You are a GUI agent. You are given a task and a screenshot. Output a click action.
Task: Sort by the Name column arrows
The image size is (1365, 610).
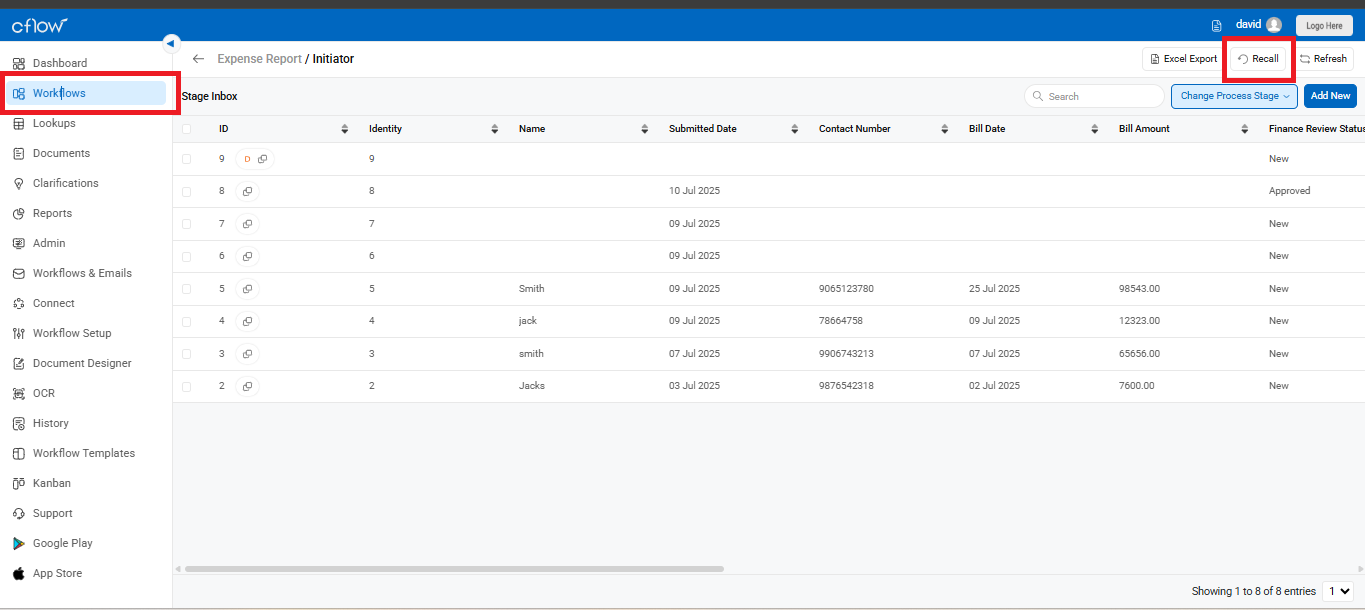645,129
